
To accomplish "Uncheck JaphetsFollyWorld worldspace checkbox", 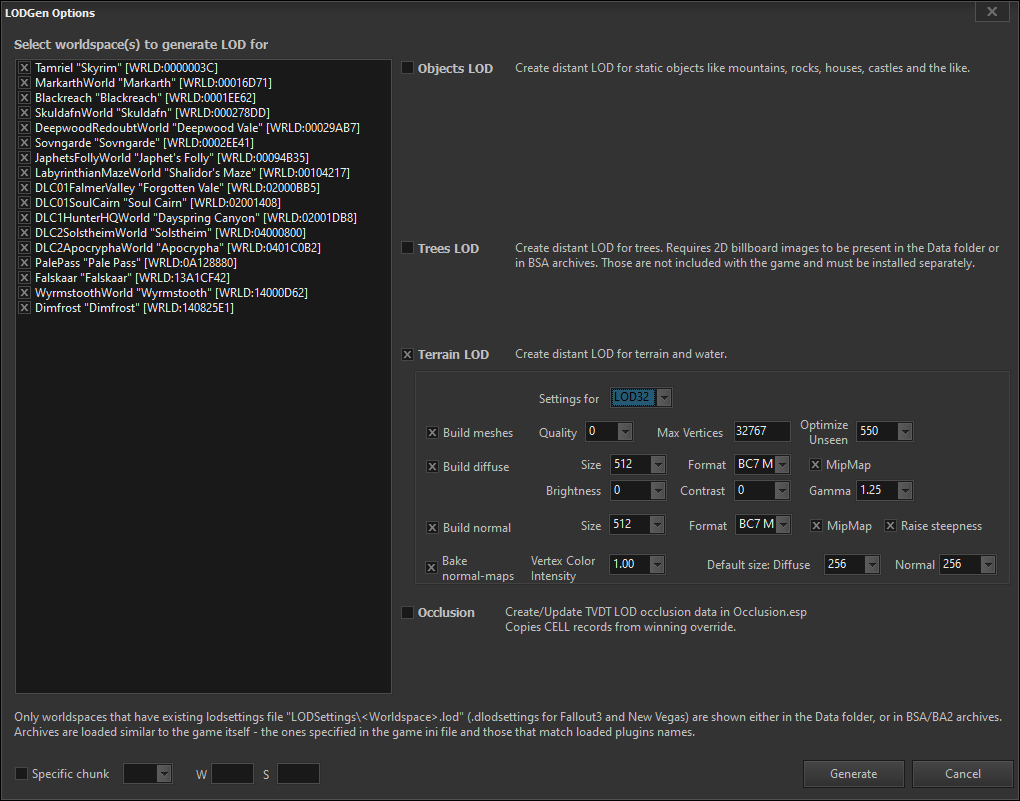I will pos(24,157).
